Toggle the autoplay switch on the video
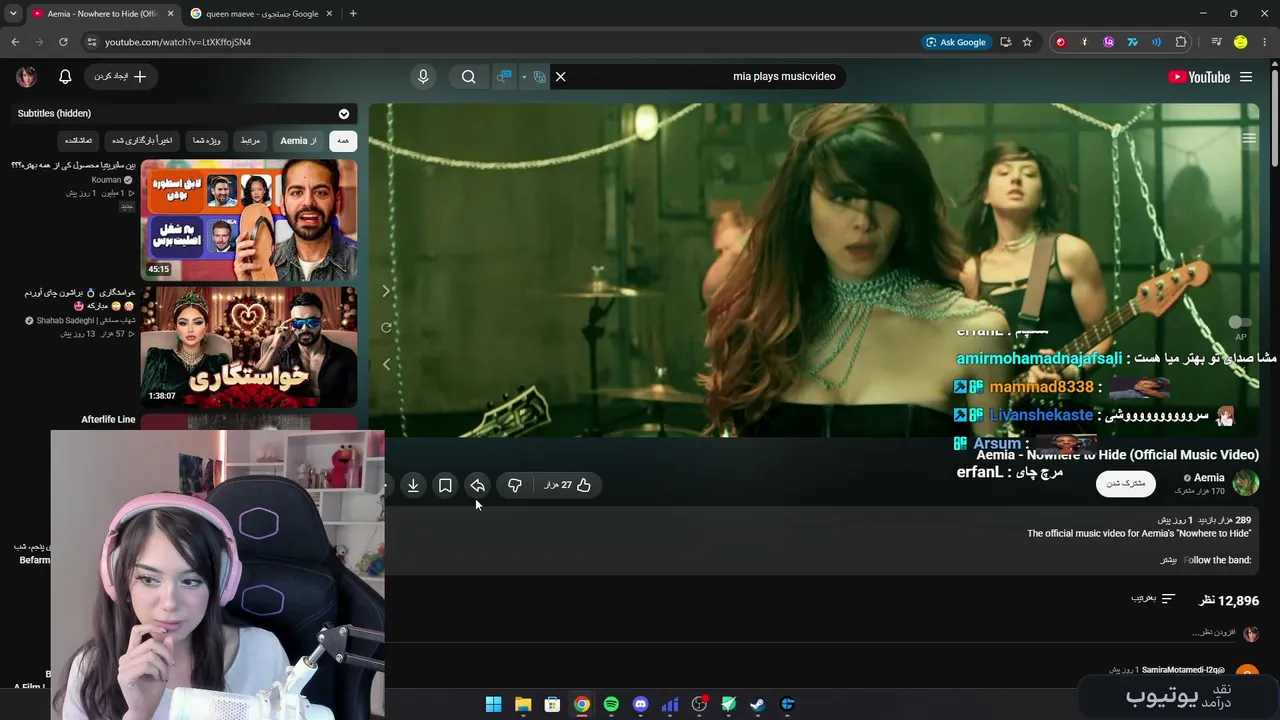This screenshot has width=1280, height=720. coord(1240,322)
